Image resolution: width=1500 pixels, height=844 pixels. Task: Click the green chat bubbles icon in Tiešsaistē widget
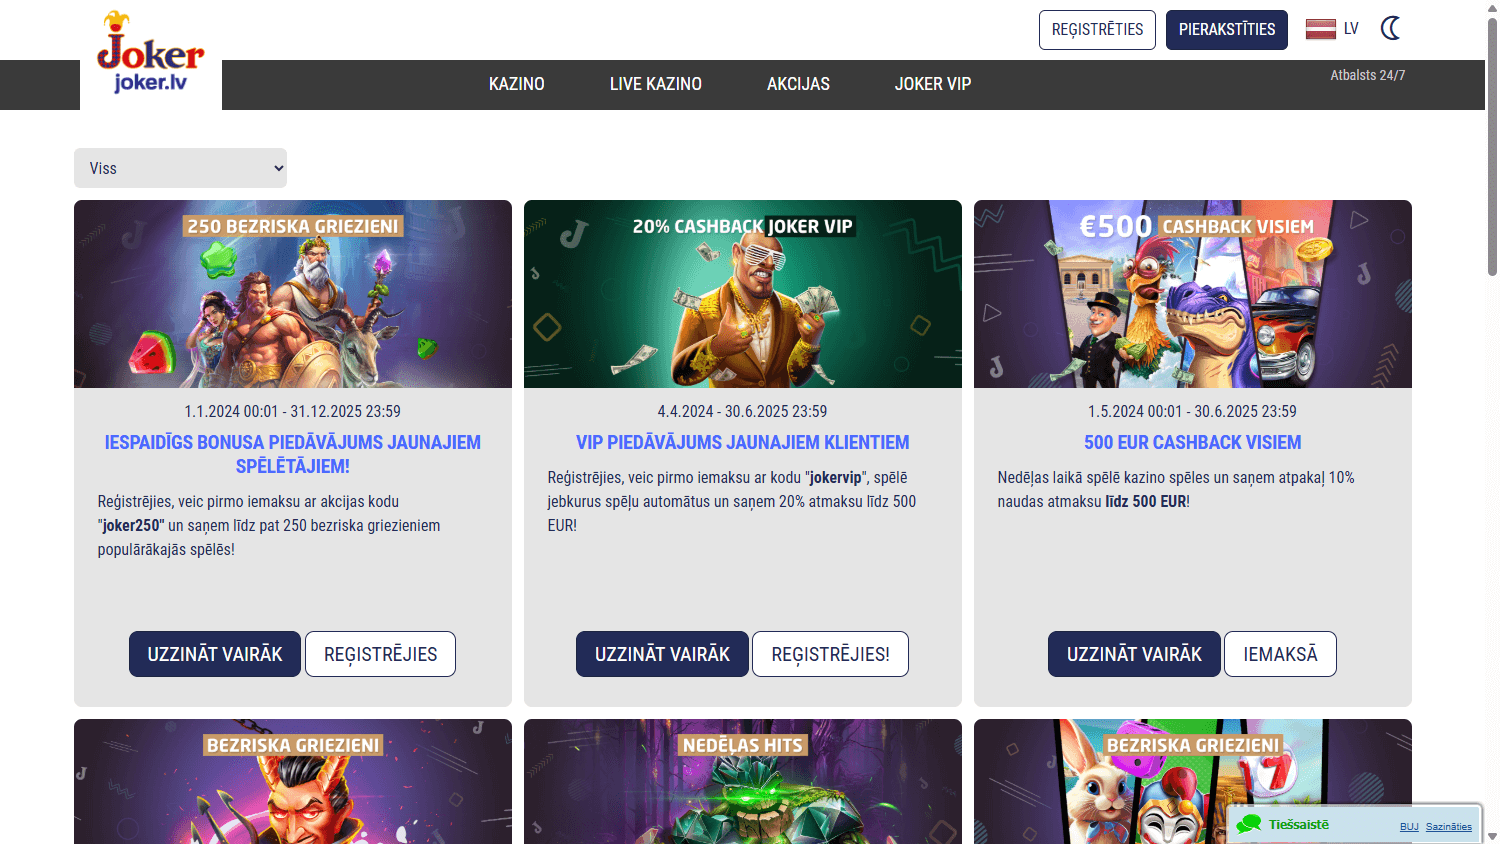(1248, 824)
